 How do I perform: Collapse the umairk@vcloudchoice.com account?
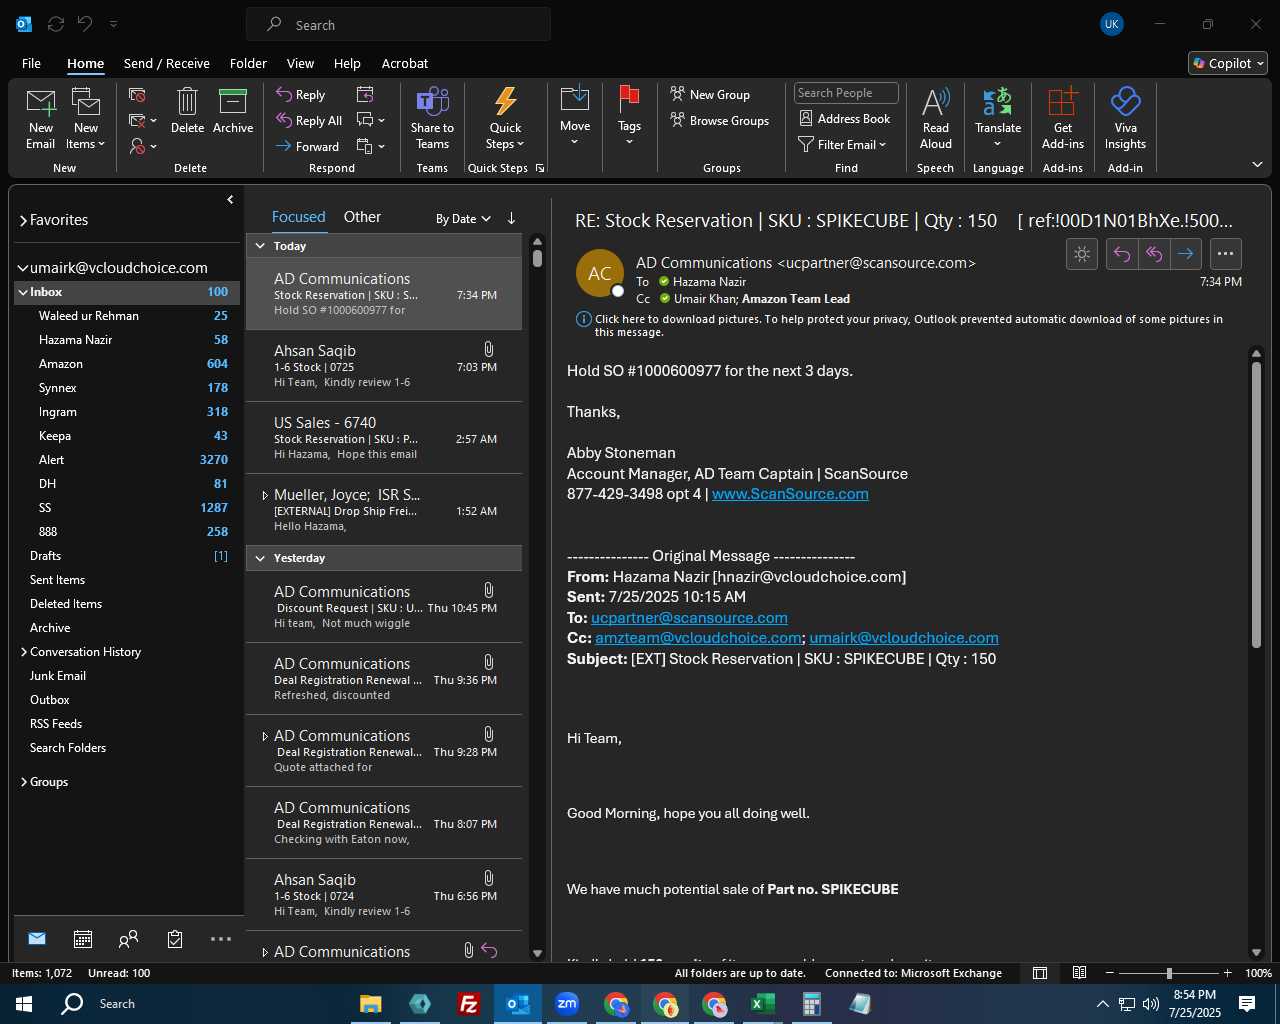pos(23,268)
